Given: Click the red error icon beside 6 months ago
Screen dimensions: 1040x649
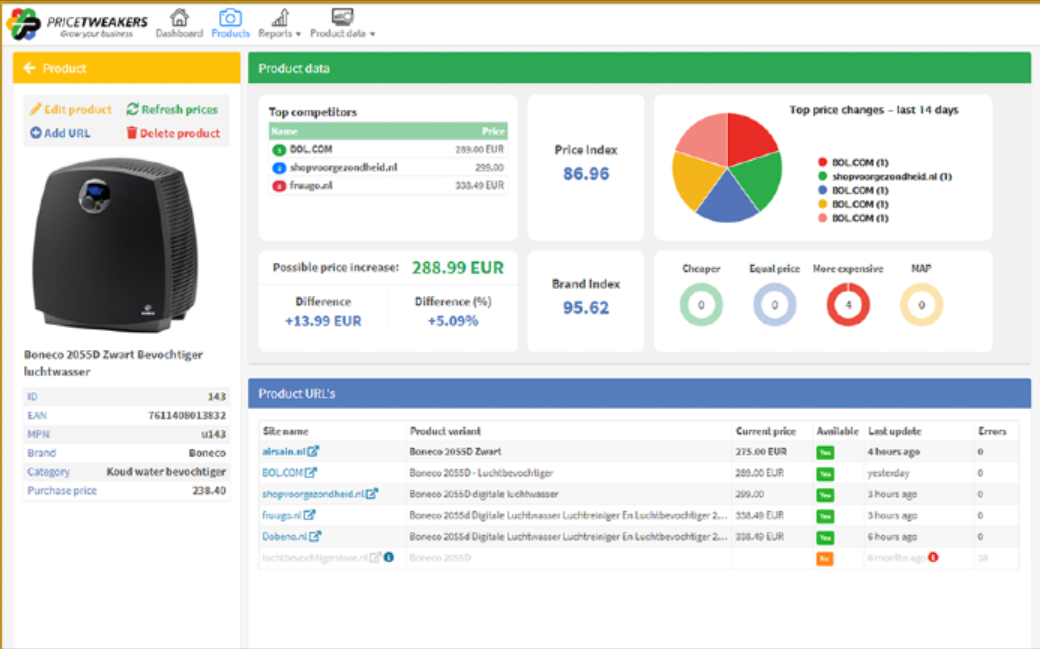Looking at the screenshot, I should point(933,557).
